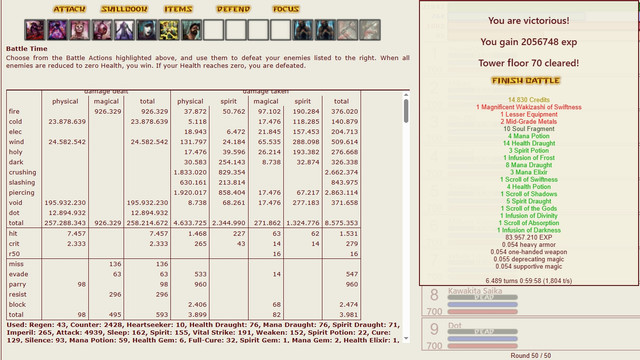Viewport: 640px width, 360px height.
Task: Click the '1 Scroll of Shadows' loot entry
Action: pyautogui.click(x=529, y=194)
